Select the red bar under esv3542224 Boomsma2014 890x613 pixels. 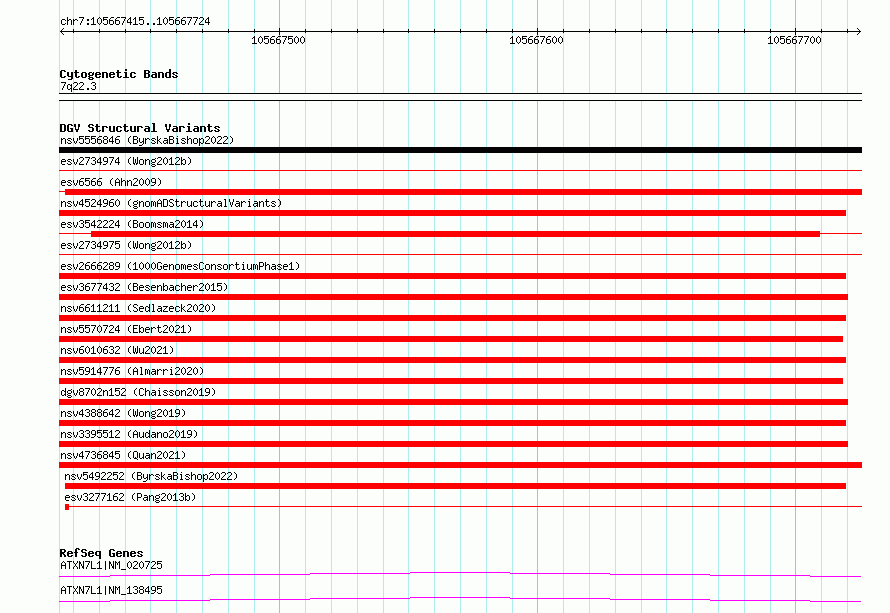coord(455,234)
